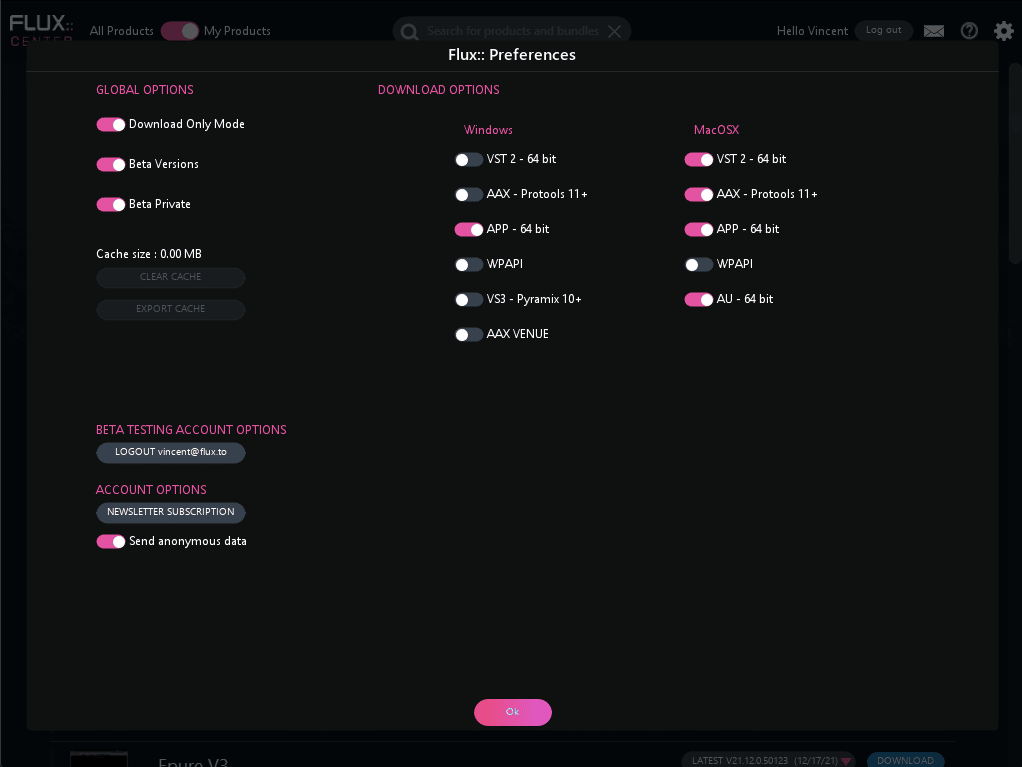This screenshot has height=767, width=1022.
Task: Disable the Beta Versions switch
Action: 110,164
